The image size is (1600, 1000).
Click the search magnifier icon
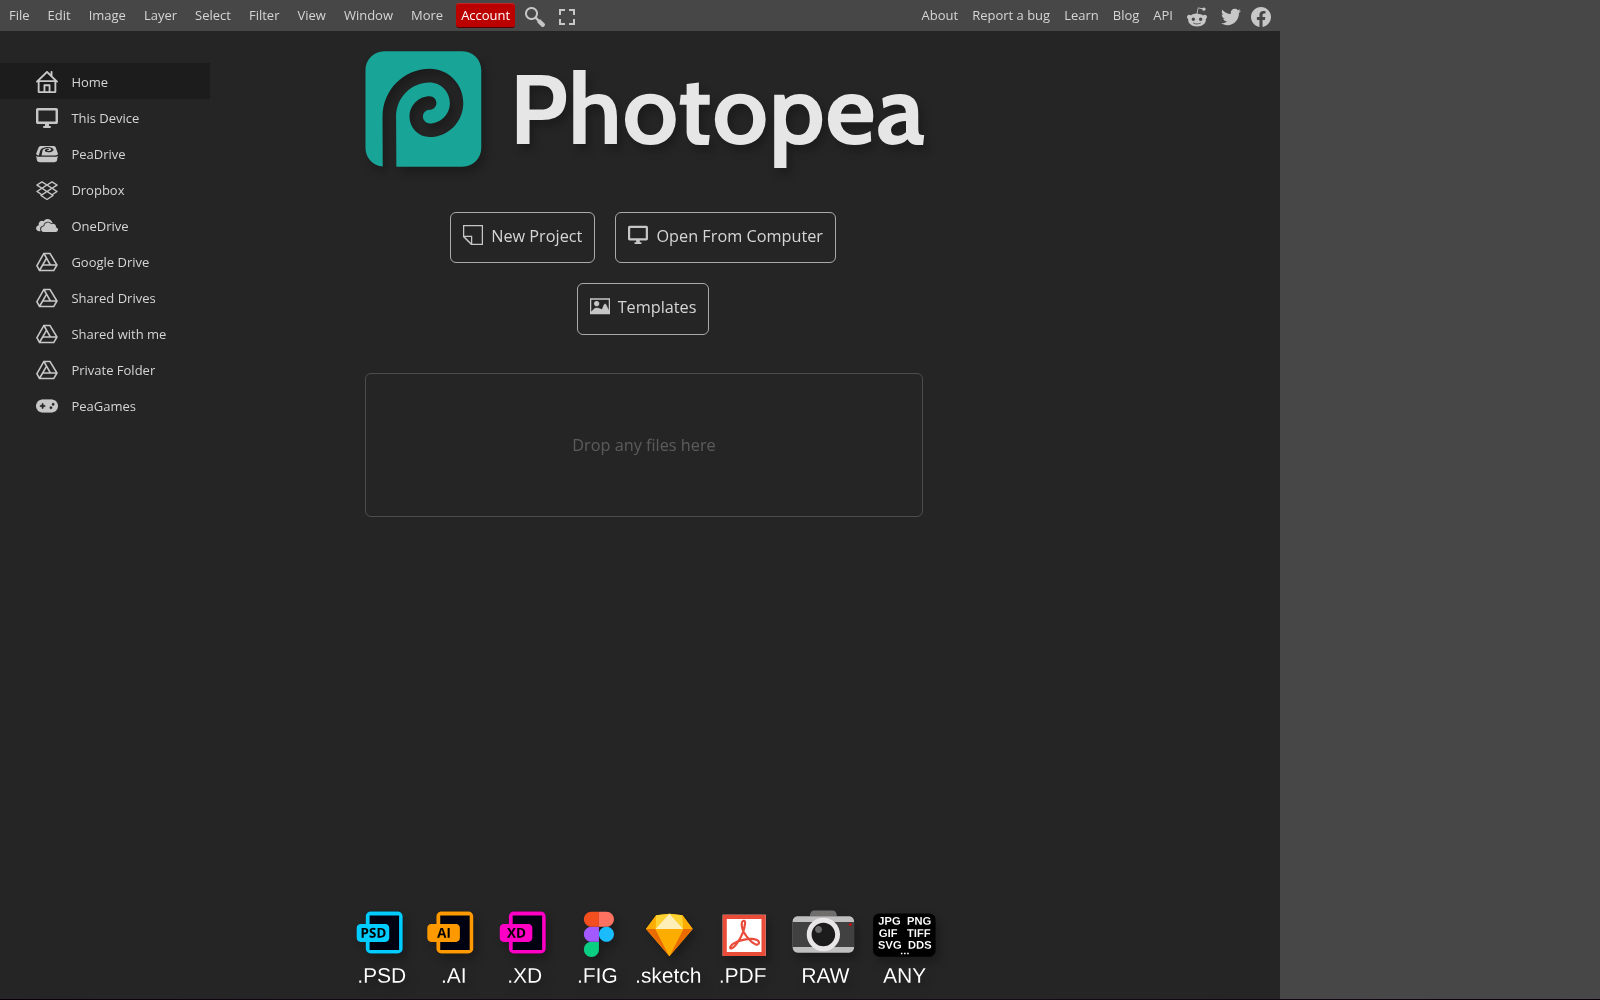pyautogui.click(x=535, y=17)
